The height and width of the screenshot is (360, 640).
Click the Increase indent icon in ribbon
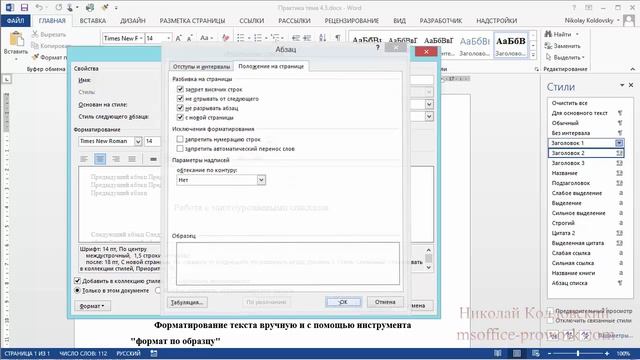pyautogui.click(x=307, y=38)
